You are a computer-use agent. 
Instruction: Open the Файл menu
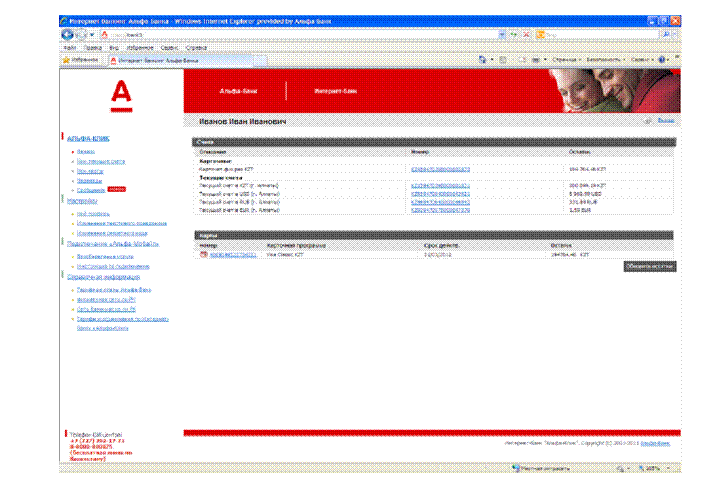[x=69, y=48]
